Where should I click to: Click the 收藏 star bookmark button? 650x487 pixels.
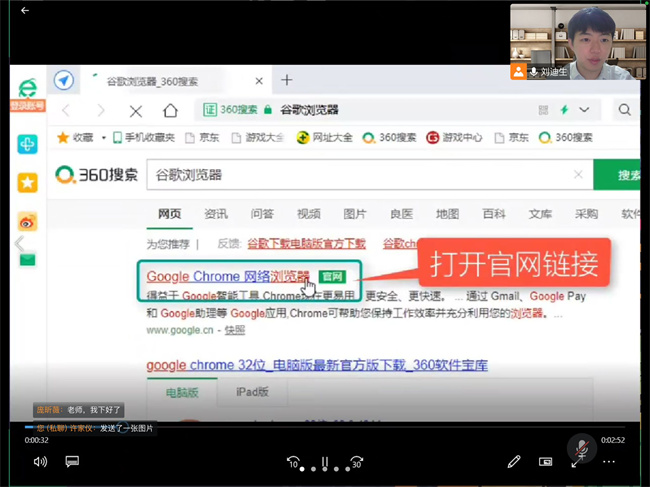75,137
